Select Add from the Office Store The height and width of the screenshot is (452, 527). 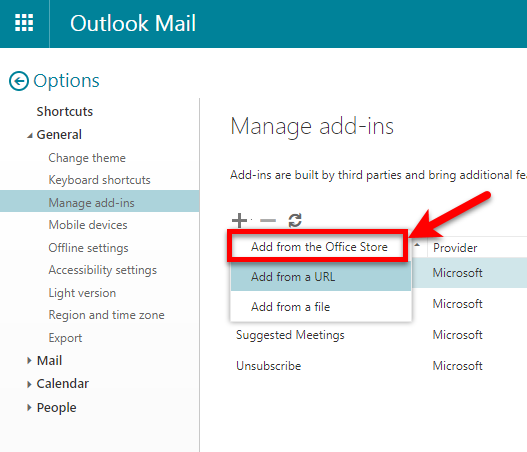click(x=319, y=247)
